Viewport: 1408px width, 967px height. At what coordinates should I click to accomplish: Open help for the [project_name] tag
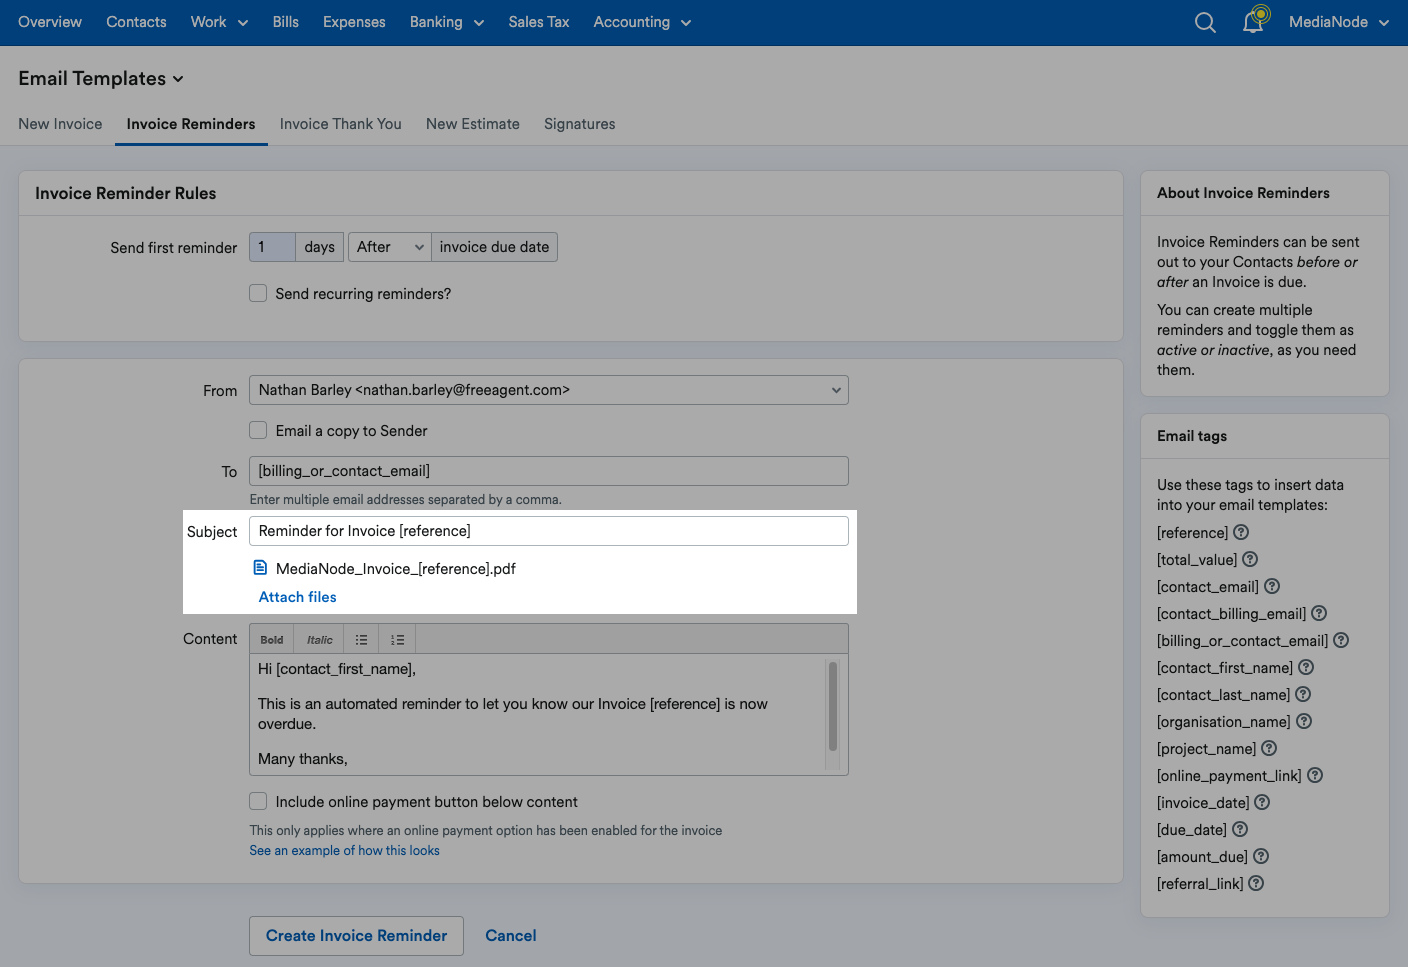1269,749
